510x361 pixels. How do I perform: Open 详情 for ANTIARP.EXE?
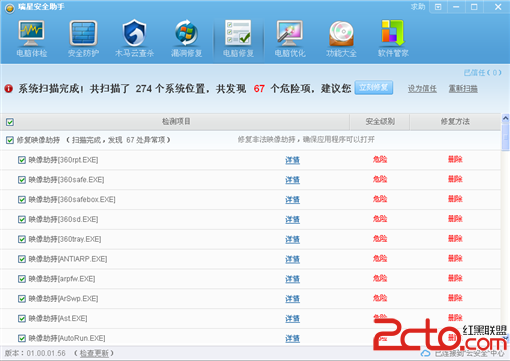tap(292, 259)
